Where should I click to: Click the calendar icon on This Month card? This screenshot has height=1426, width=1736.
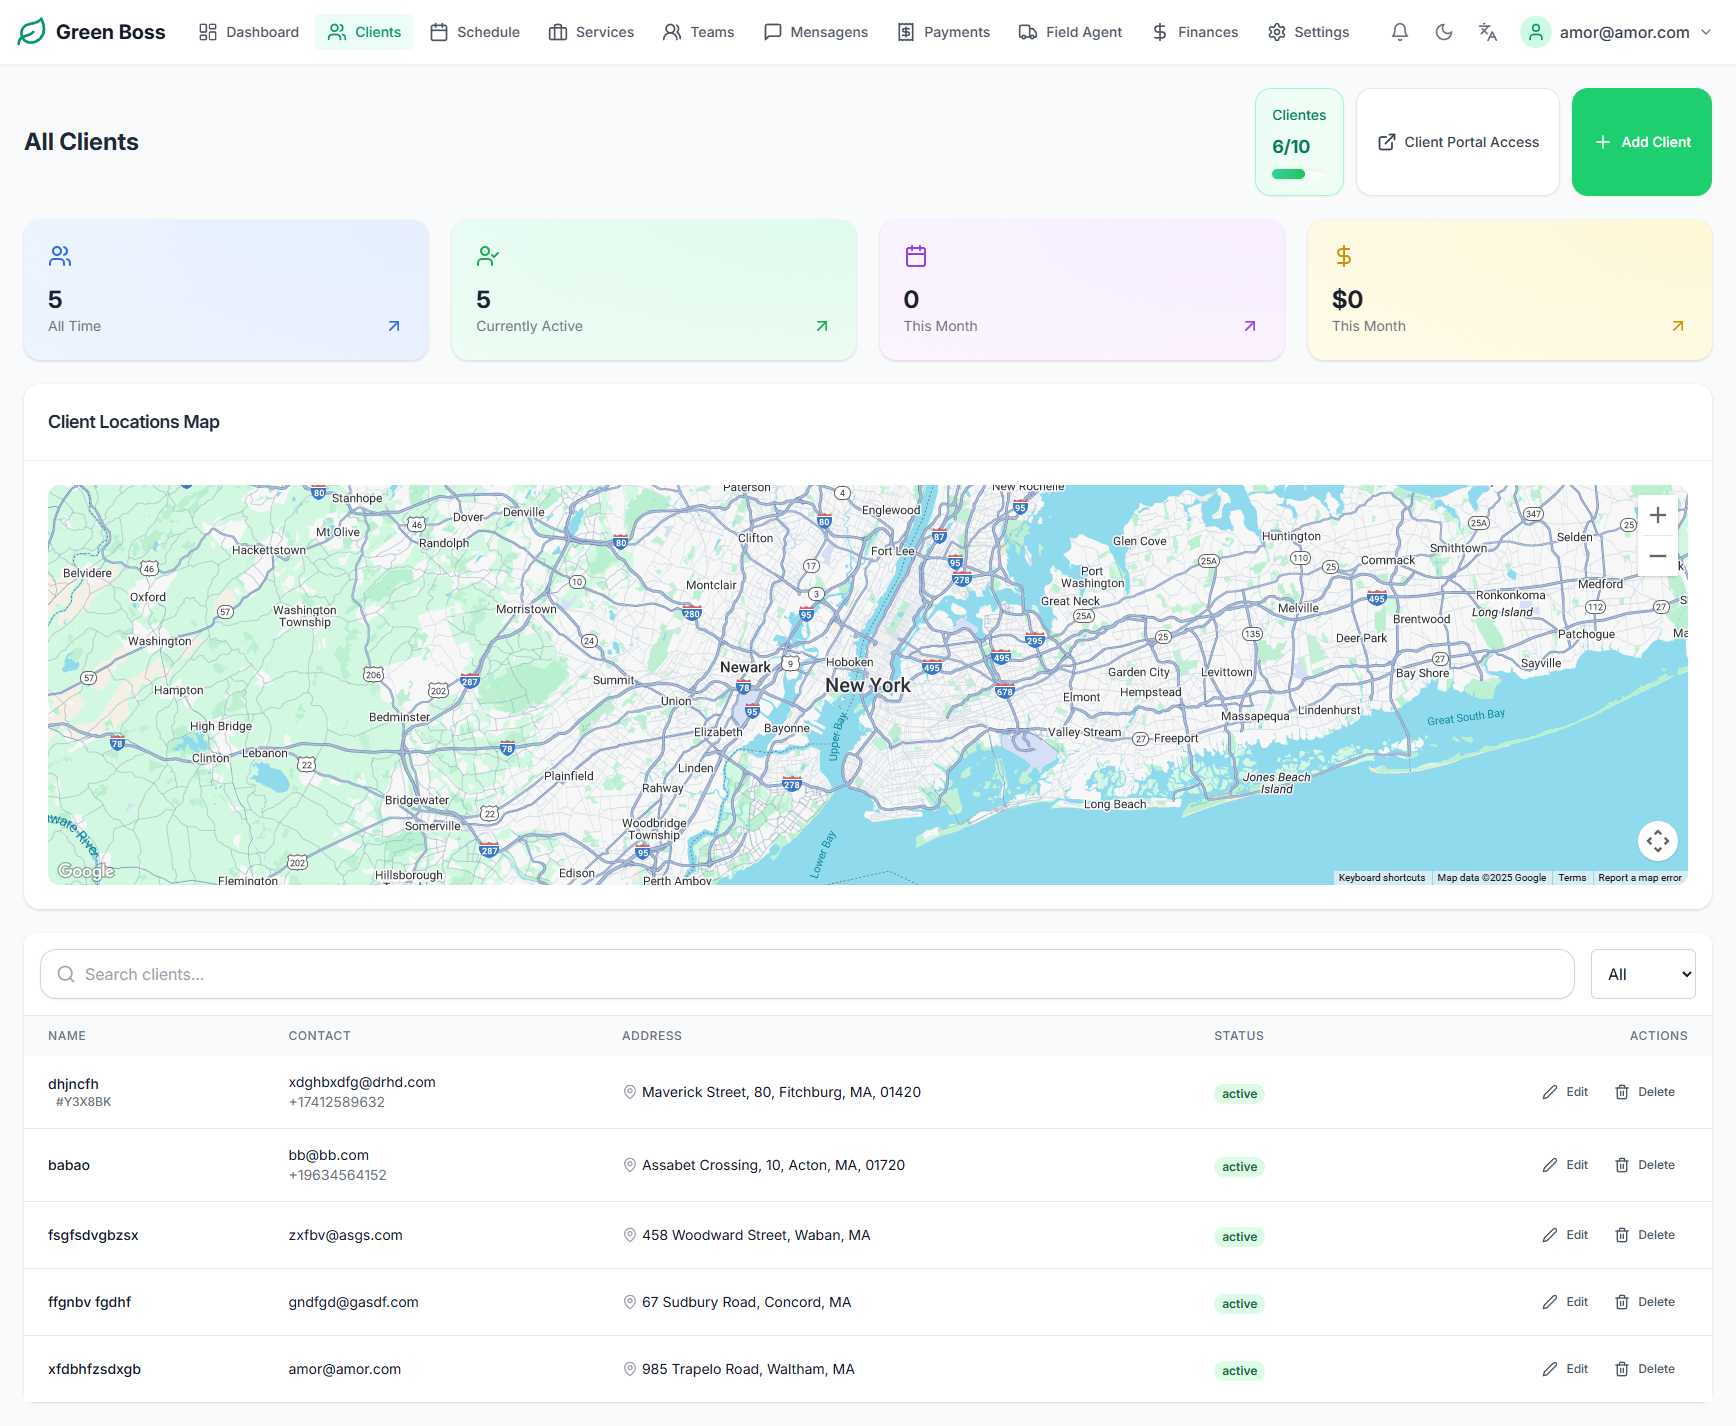pos(916,256)
